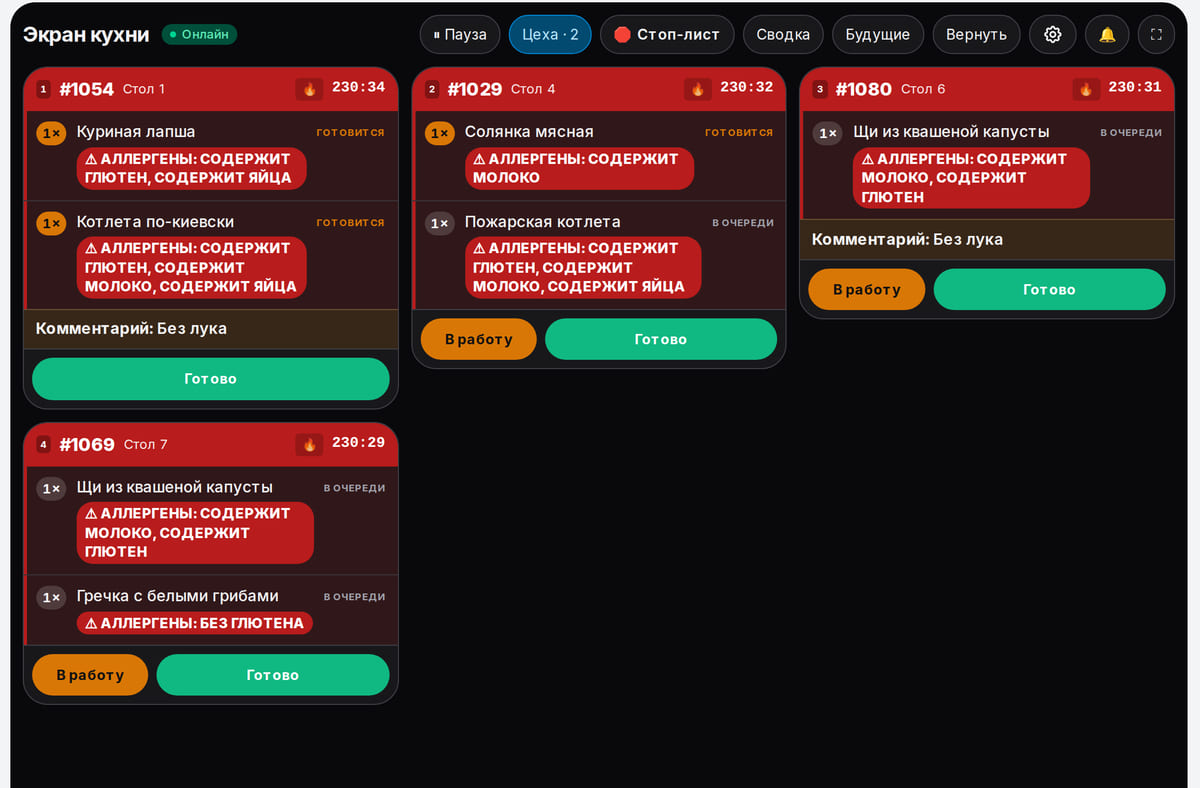
Task: Toggle fullscreen mode icon
Action: pyautogui.click(x=1156, y=34)
